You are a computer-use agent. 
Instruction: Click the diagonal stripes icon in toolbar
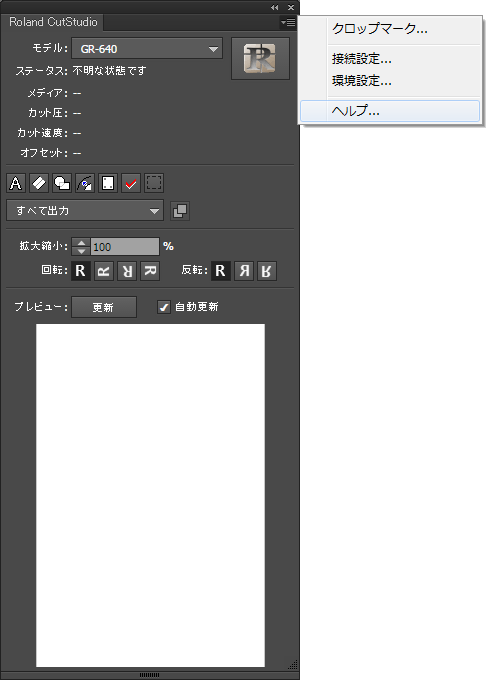pyautogui.click(x=39, y=183)
